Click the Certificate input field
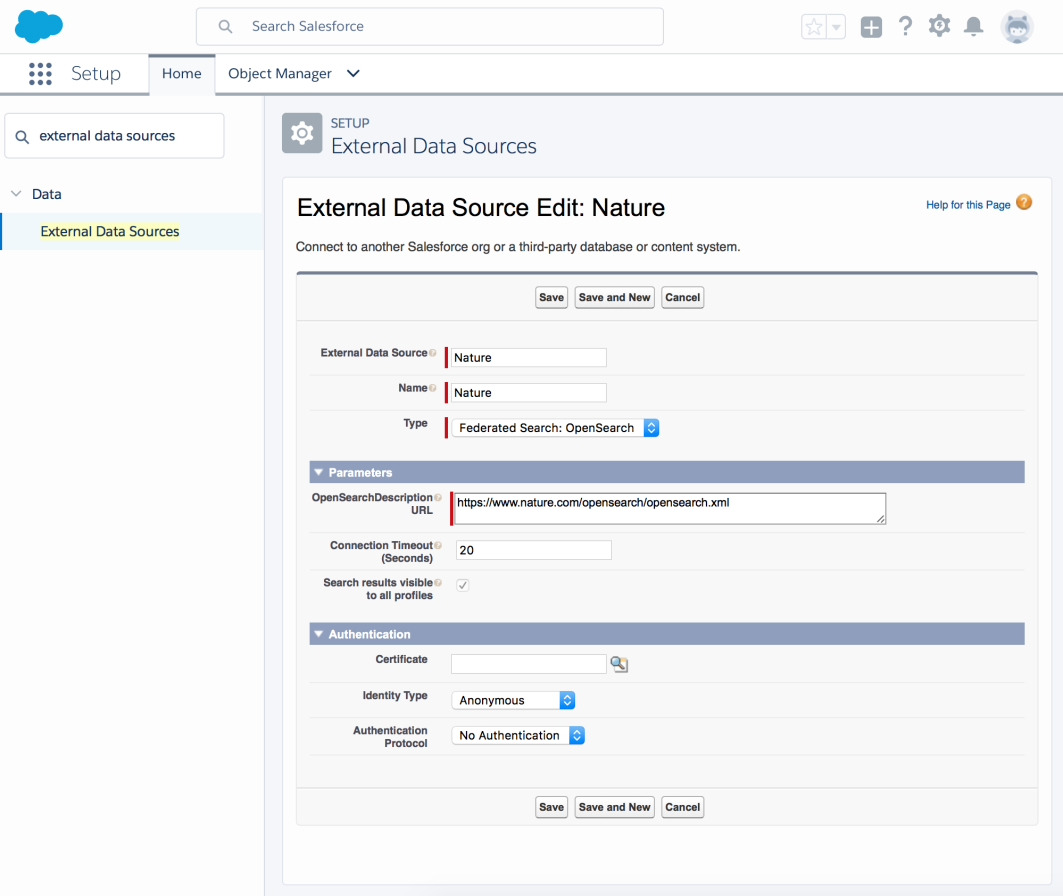The width and height of the screenshot is (1063, 896). 529,664
